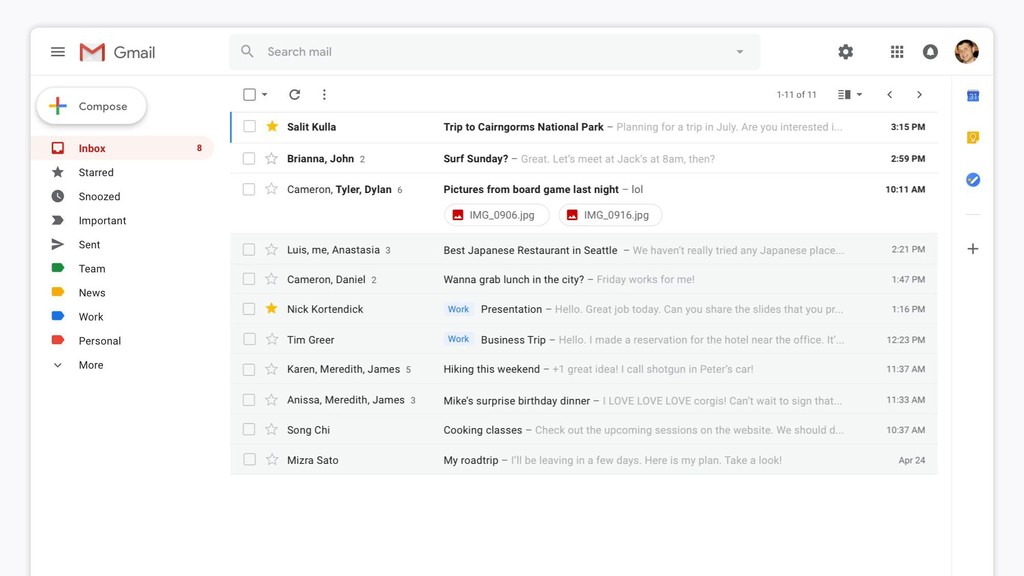Star the Cameron, Tyler, Dylan email
The width and height of the screenshot is (1024, 576).
tap(272, 189)
